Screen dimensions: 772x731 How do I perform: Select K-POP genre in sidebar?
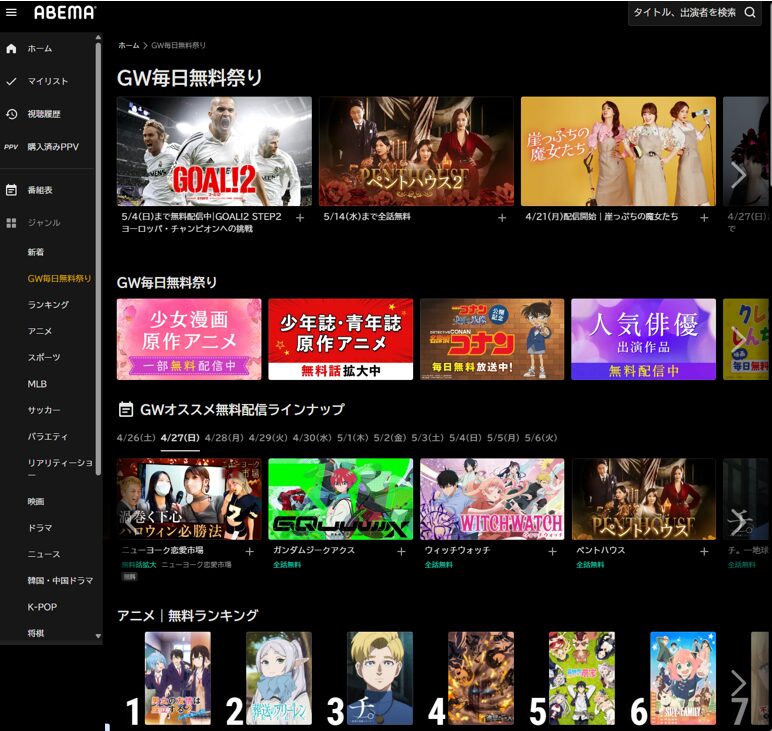point(42,607)
